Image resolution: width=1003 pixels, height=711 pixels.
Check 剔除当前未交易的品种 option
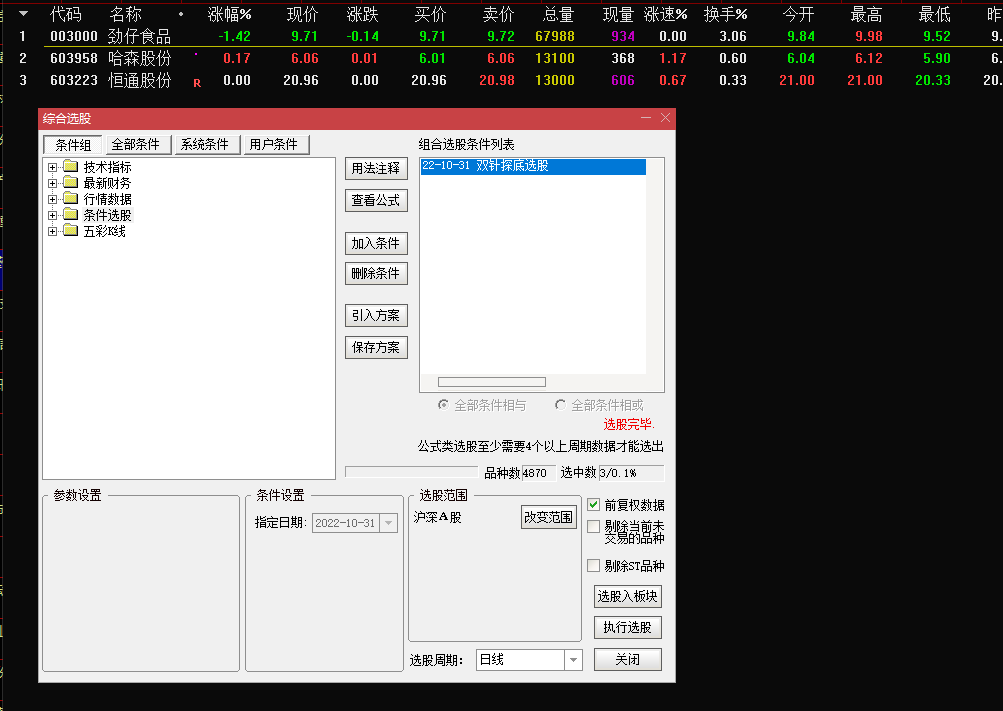592,527
